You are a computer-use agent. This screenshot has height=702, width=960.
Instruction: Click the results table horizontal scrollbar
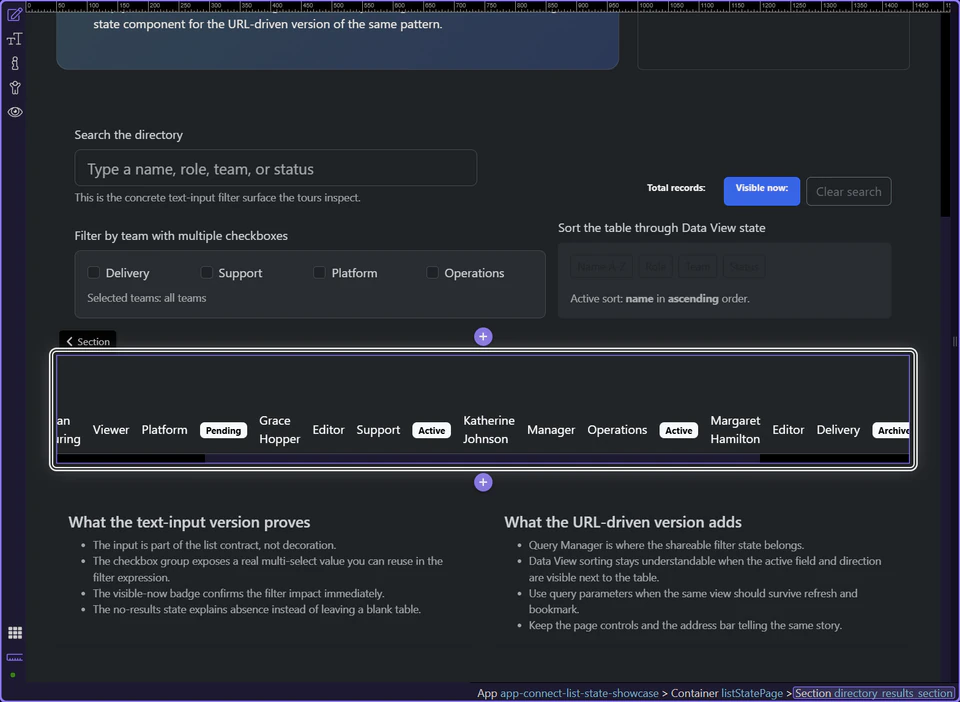(482, 458)
